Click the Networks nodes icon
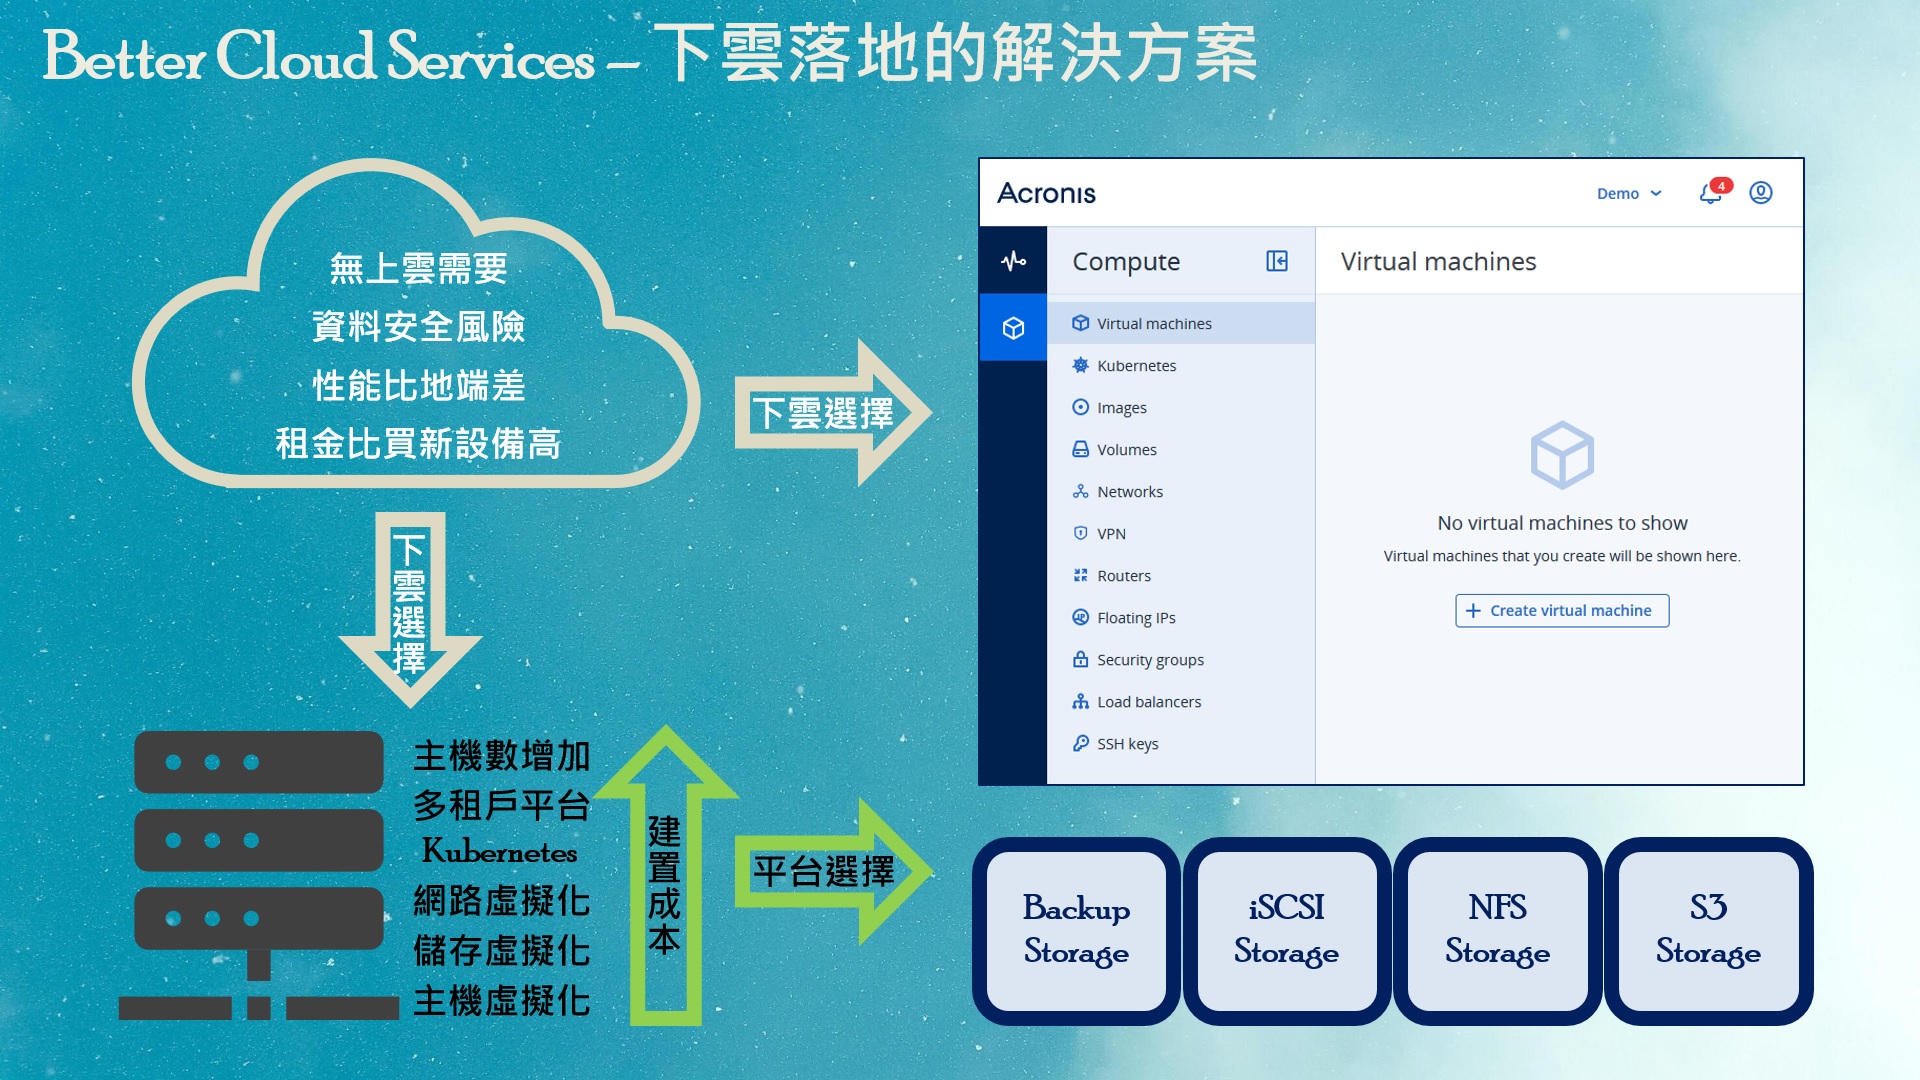Viewport: 1920px width, 1080px height. 1080,491
